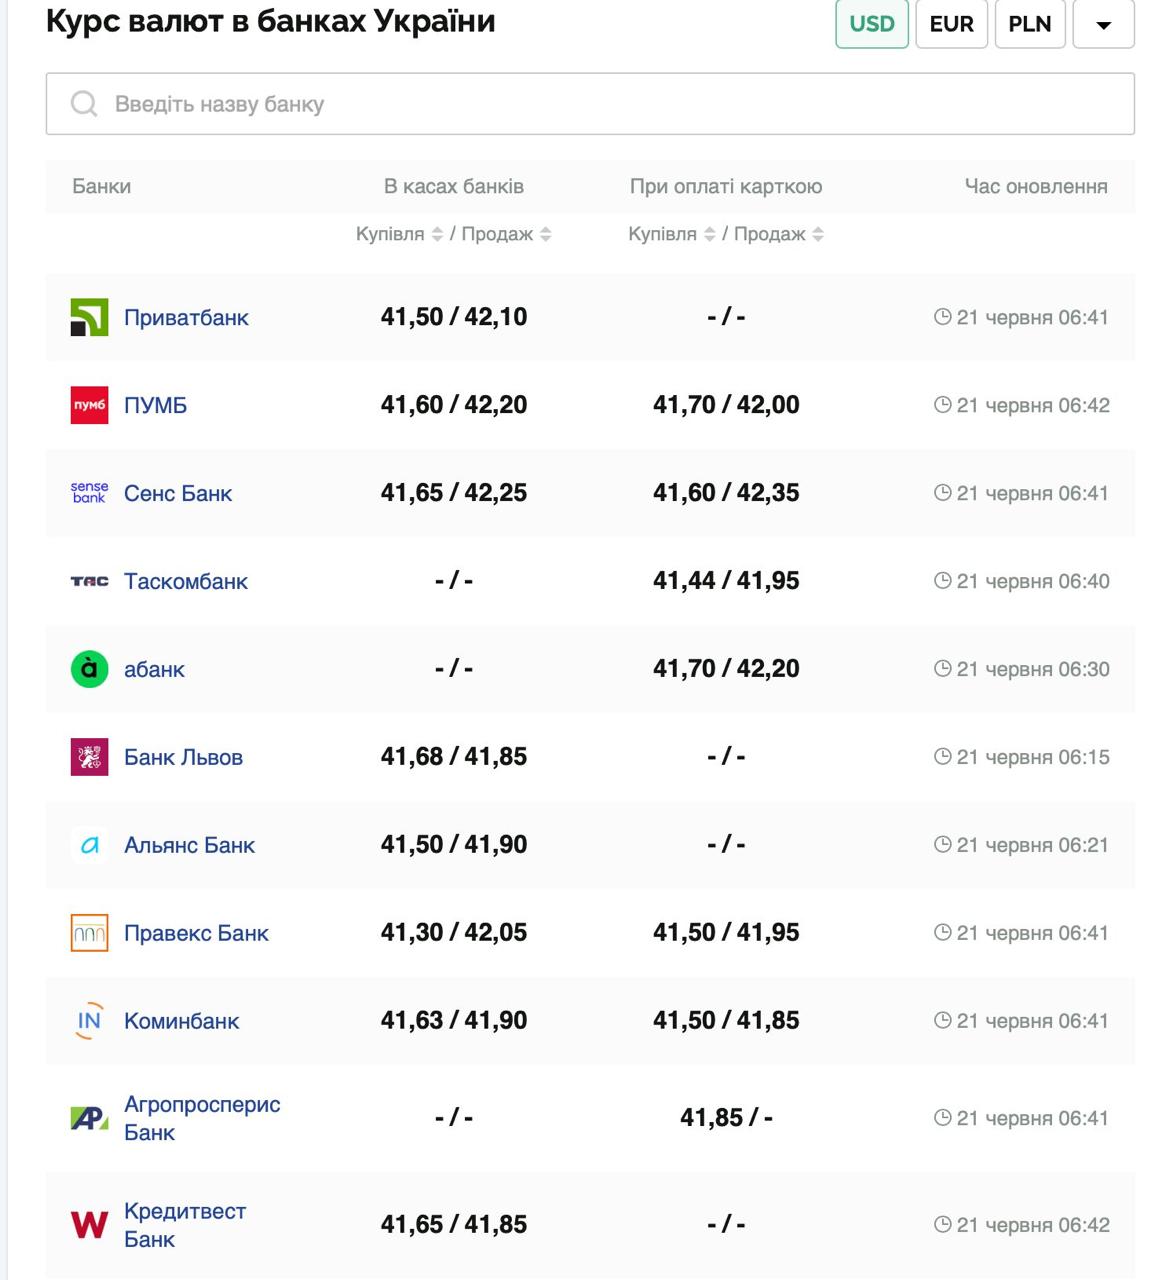This screenshot has height=1280, width=1155.
Task: Click the Privatbank logo icon
Action: click(89, 317)
